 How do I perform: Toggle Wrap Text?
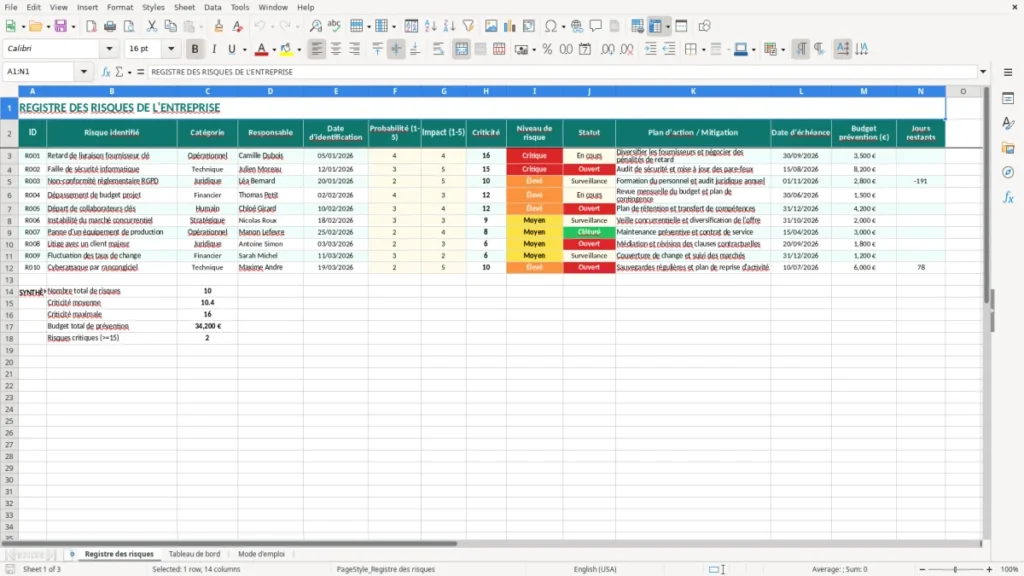pyautogui.click(x=438, y=49)
